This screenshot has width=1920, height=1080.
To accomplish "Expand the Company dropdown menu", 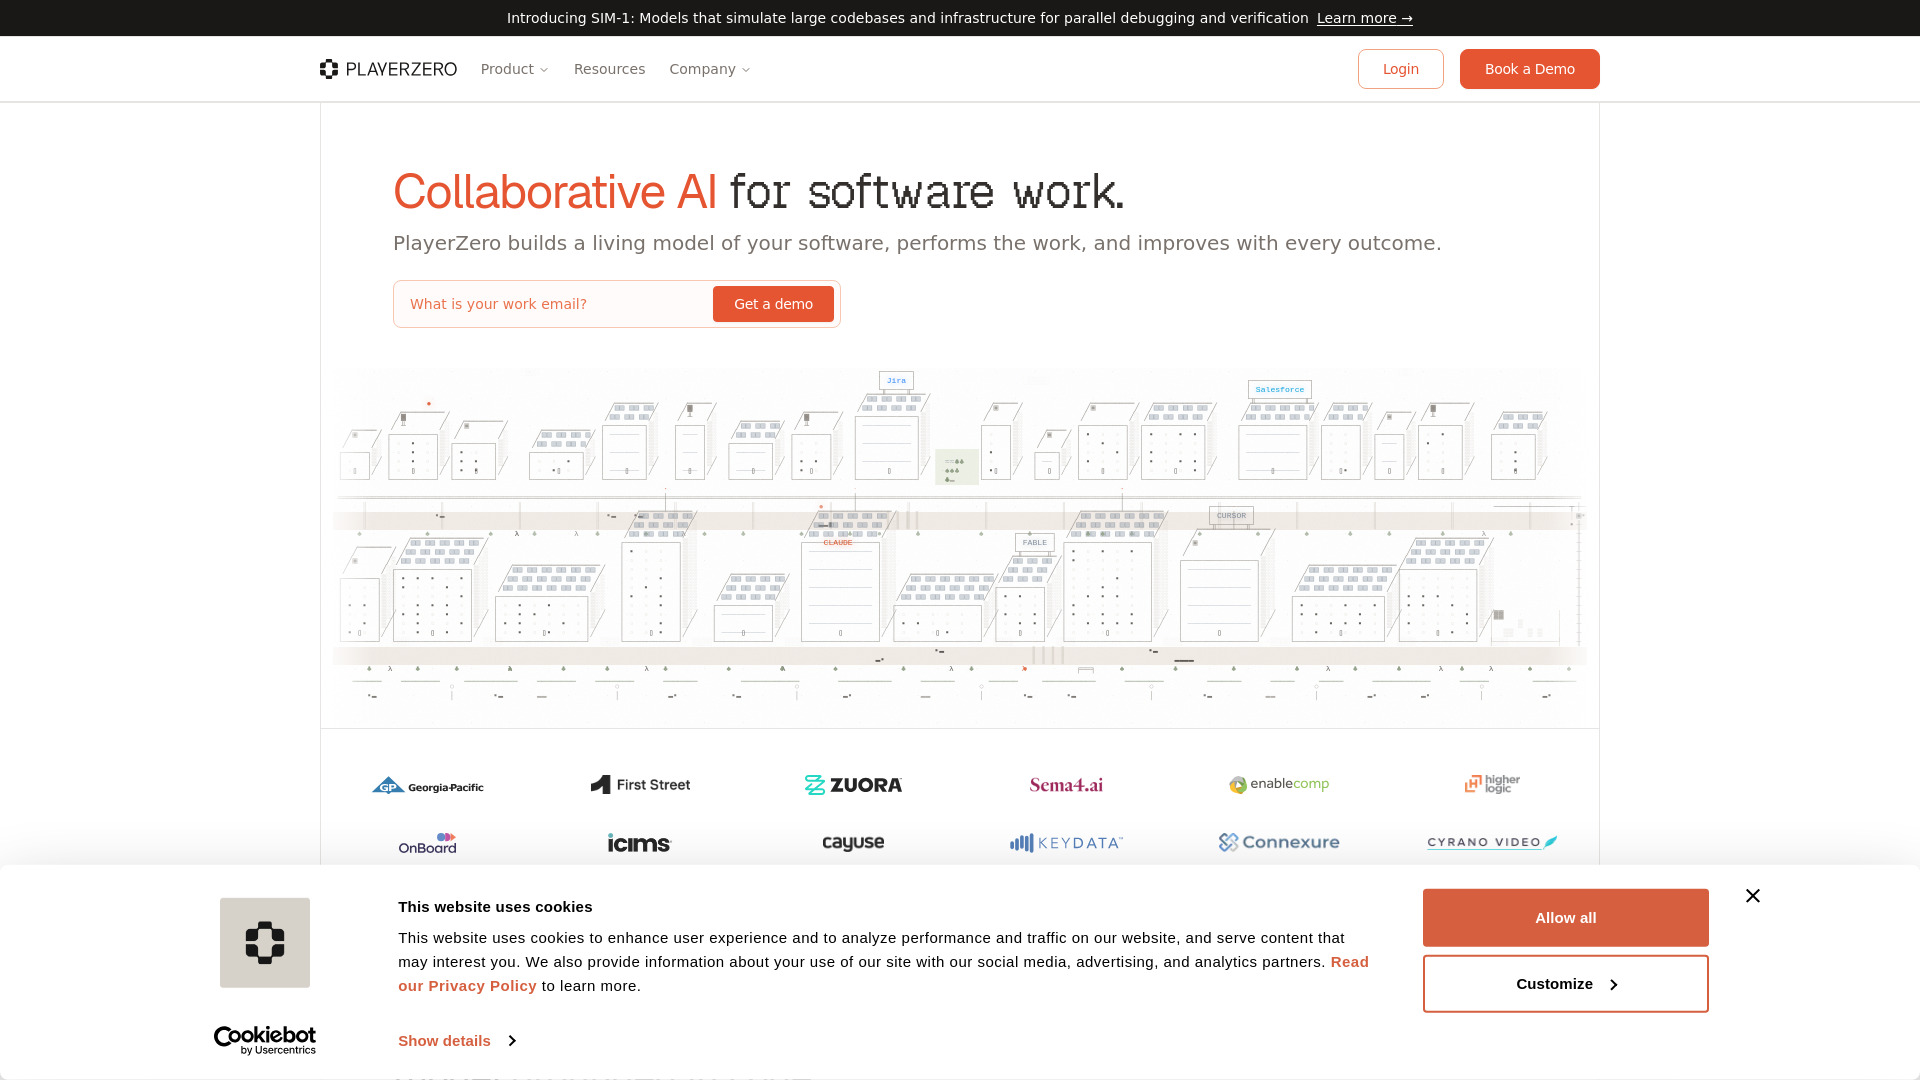I will pos(710,69).
